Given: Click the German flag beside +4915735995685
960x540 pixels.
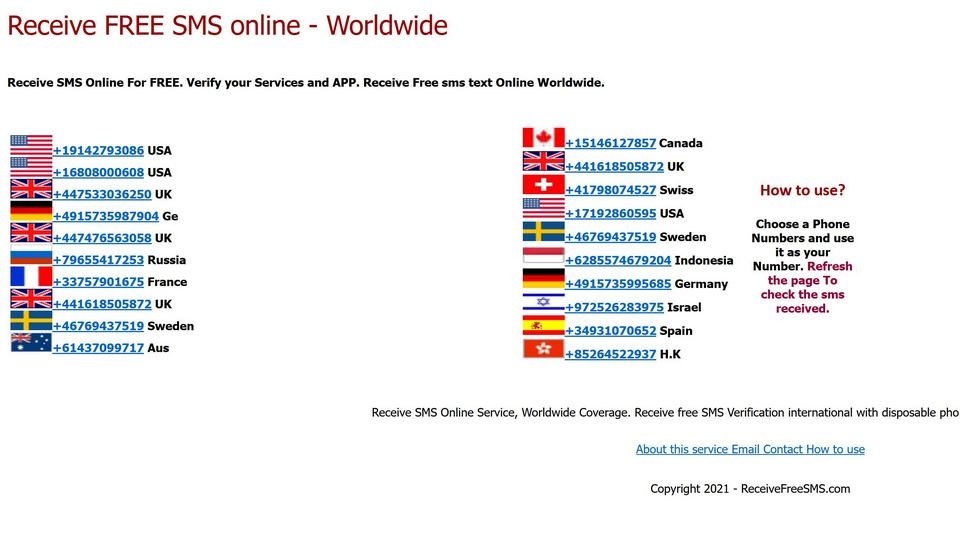Looking at the screenshot, I should [x=544, y=279].
